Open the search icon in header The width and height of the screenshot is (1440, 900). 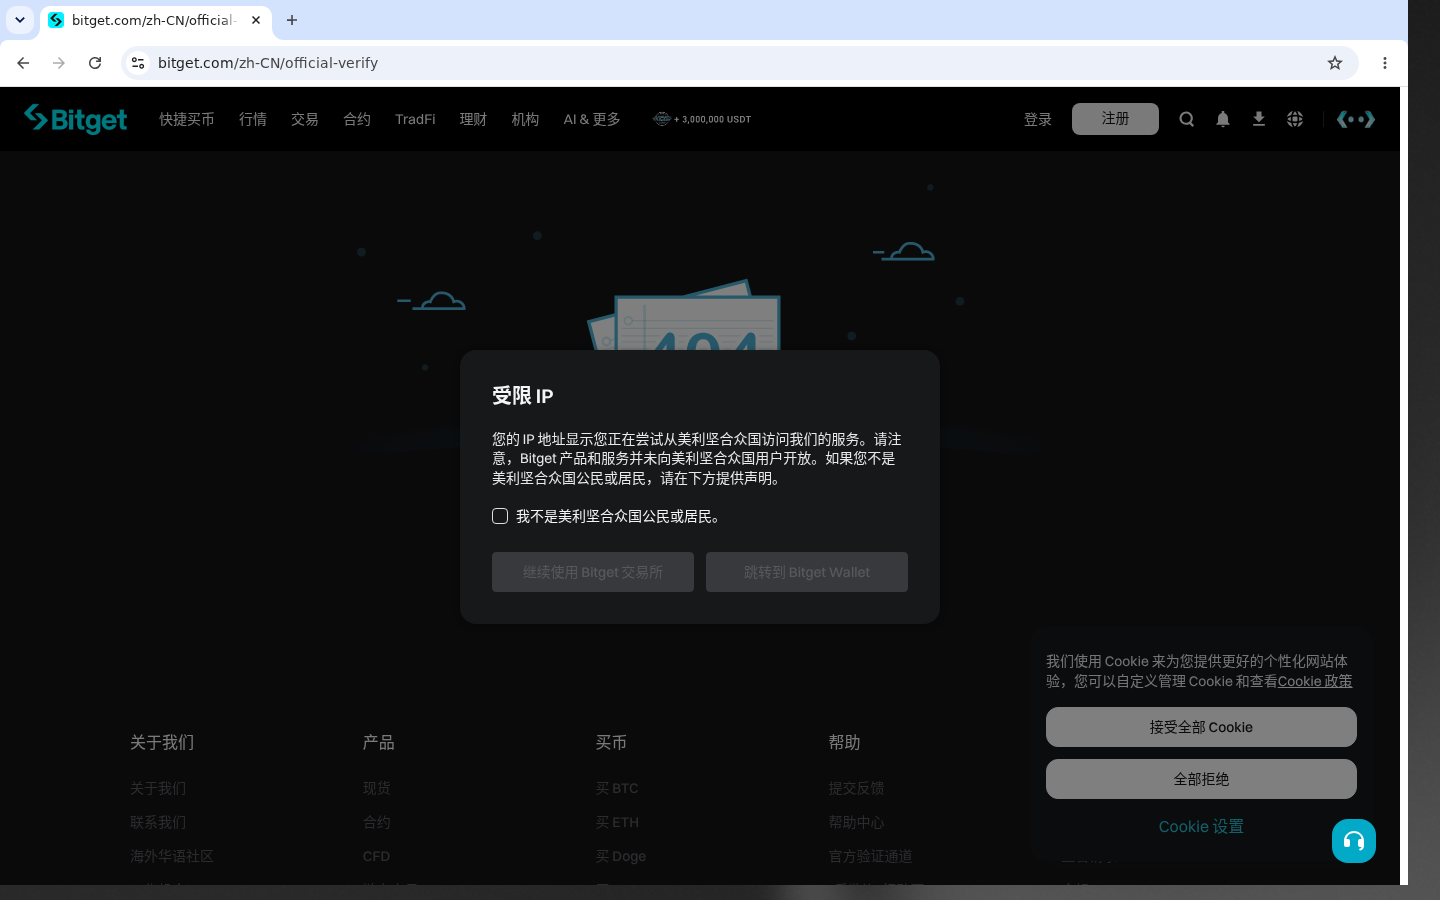click(x=1187, y=119)
